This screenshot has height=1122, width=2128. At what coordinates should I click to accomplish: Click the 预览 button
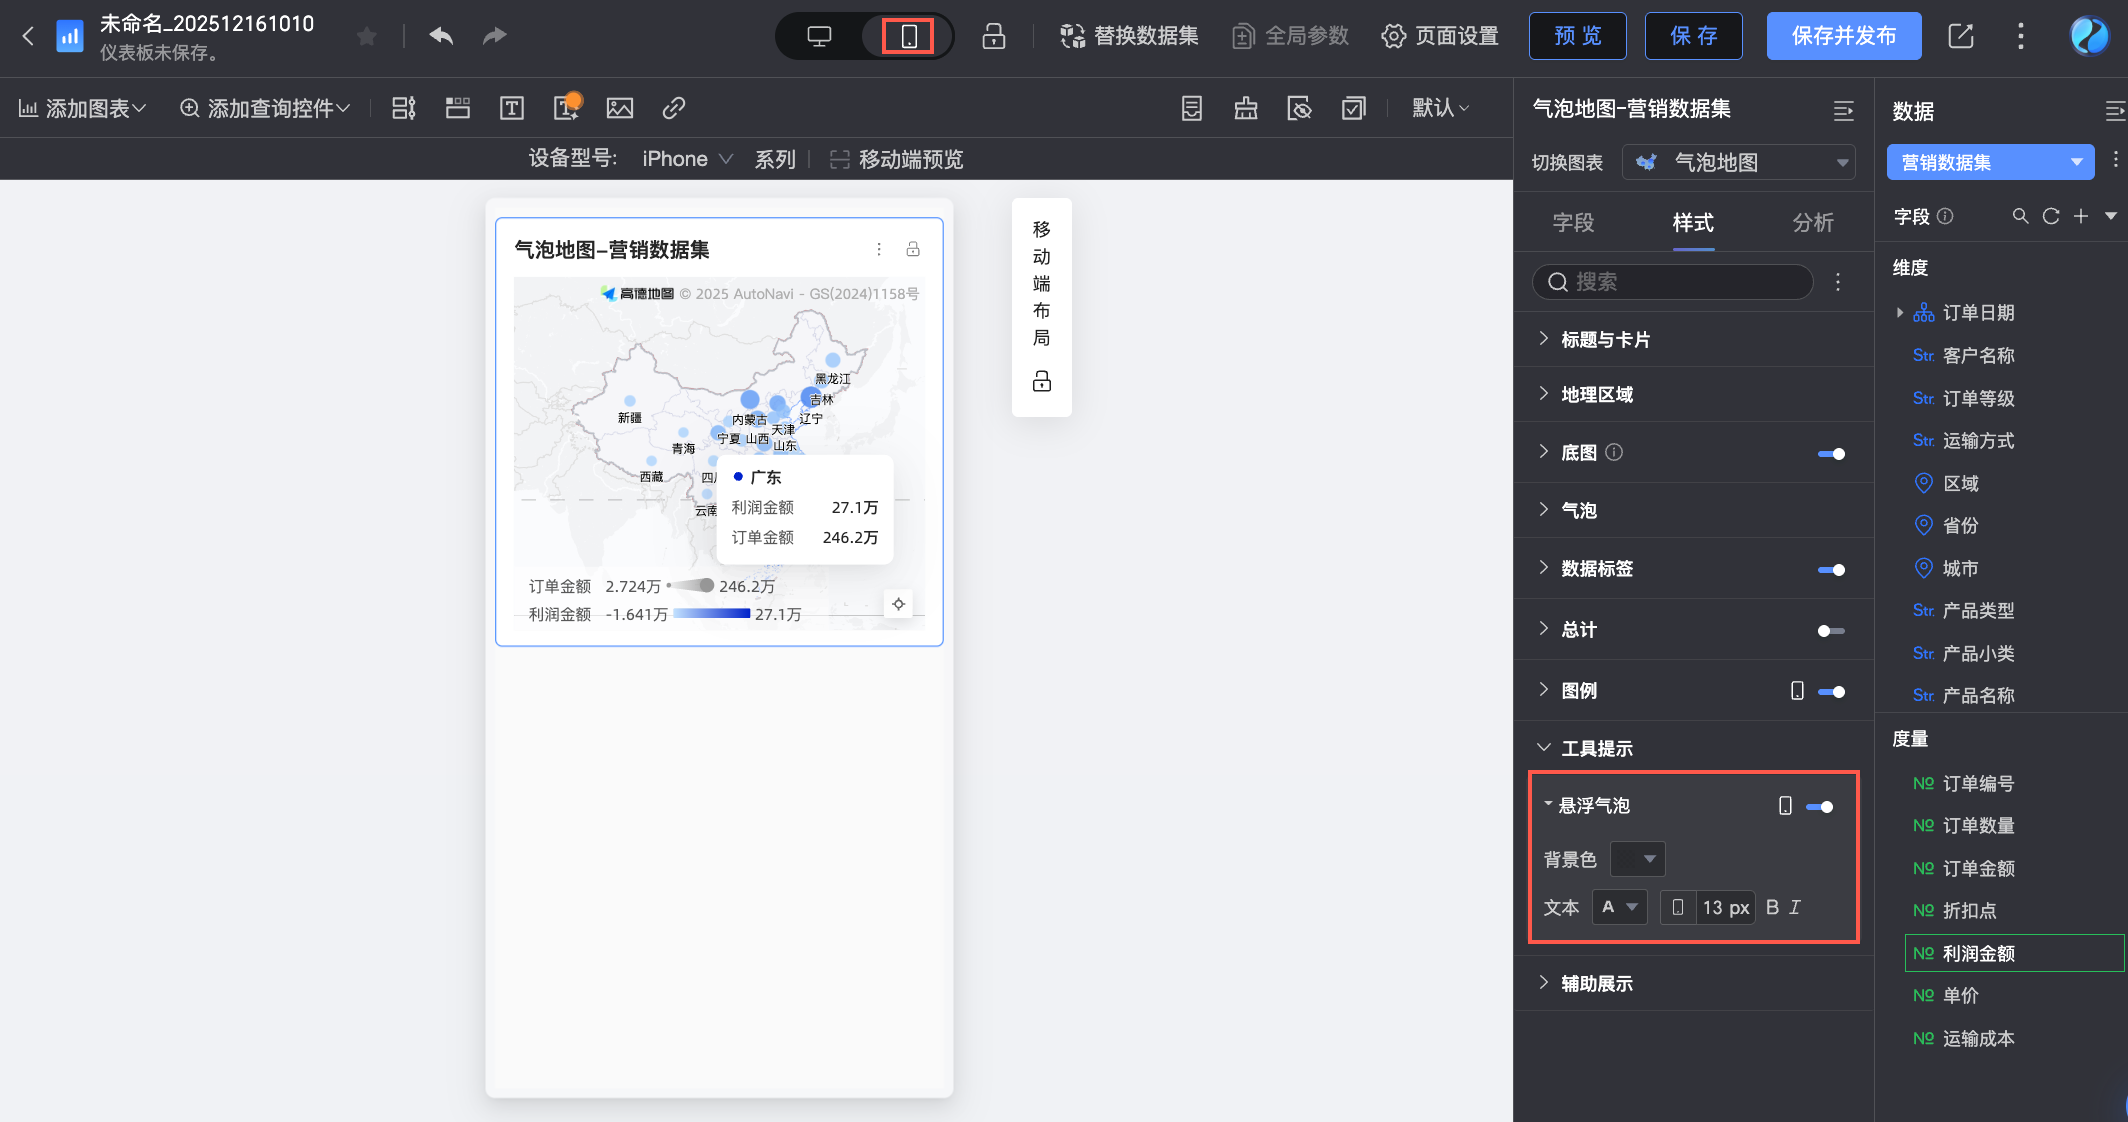pyautogui.click(x=1577, y=37)
